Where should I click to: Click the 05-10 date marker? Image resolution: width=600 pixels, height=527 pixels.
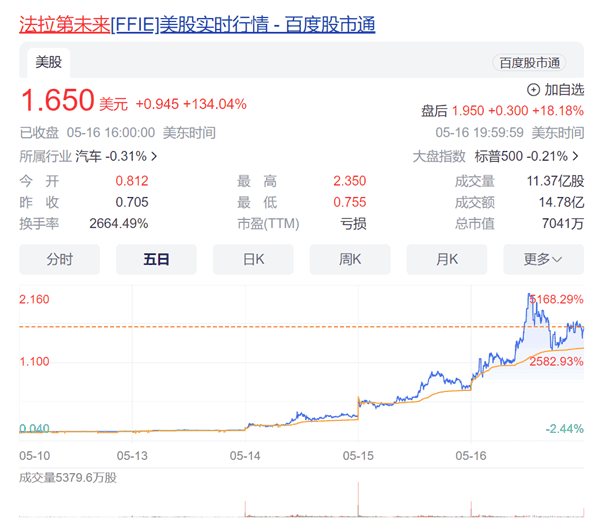(x=34, y=456)
